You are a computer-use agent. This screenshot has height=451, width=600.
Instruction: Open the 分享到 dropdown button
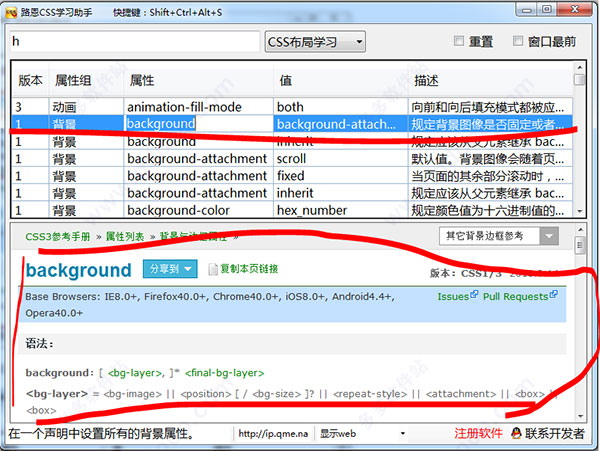(170, 269)
